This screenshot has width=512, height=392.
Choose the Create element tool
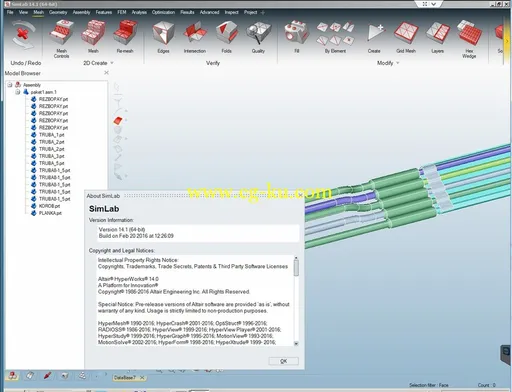point(374,37)
